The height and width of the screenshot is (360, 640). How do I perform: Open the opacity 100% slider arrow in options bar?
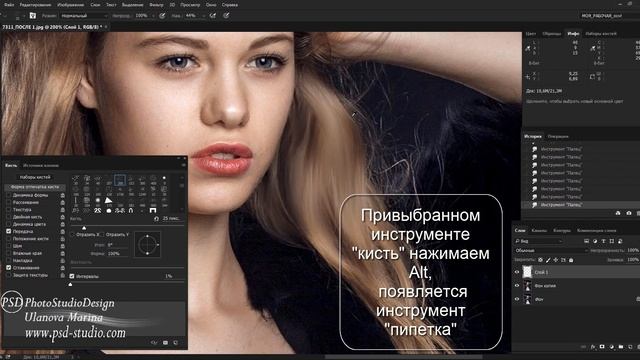[x=153, y=16]
